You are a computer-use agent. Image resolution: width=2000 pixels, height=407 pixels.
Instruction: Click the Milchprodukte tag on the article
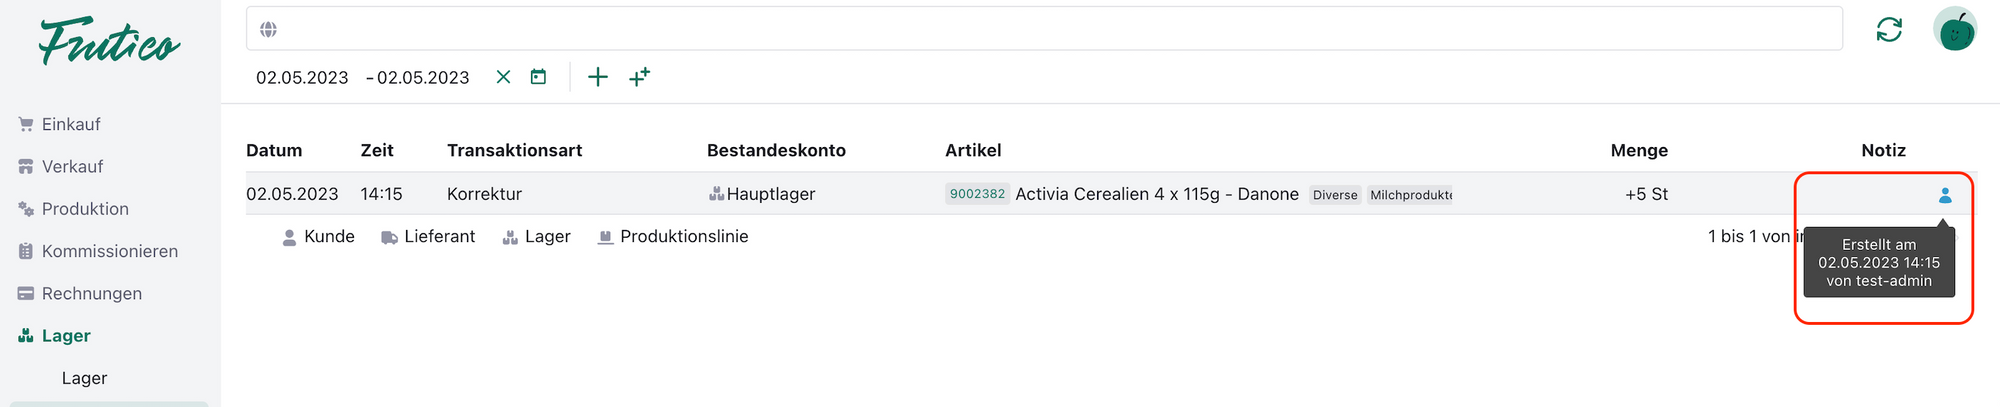1410,195
